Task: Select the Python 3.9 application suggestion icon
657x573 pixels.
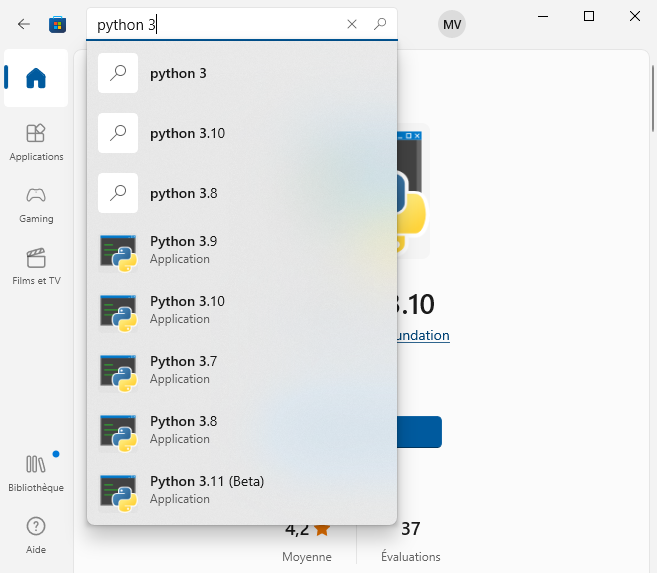Action: pos(118,253)
